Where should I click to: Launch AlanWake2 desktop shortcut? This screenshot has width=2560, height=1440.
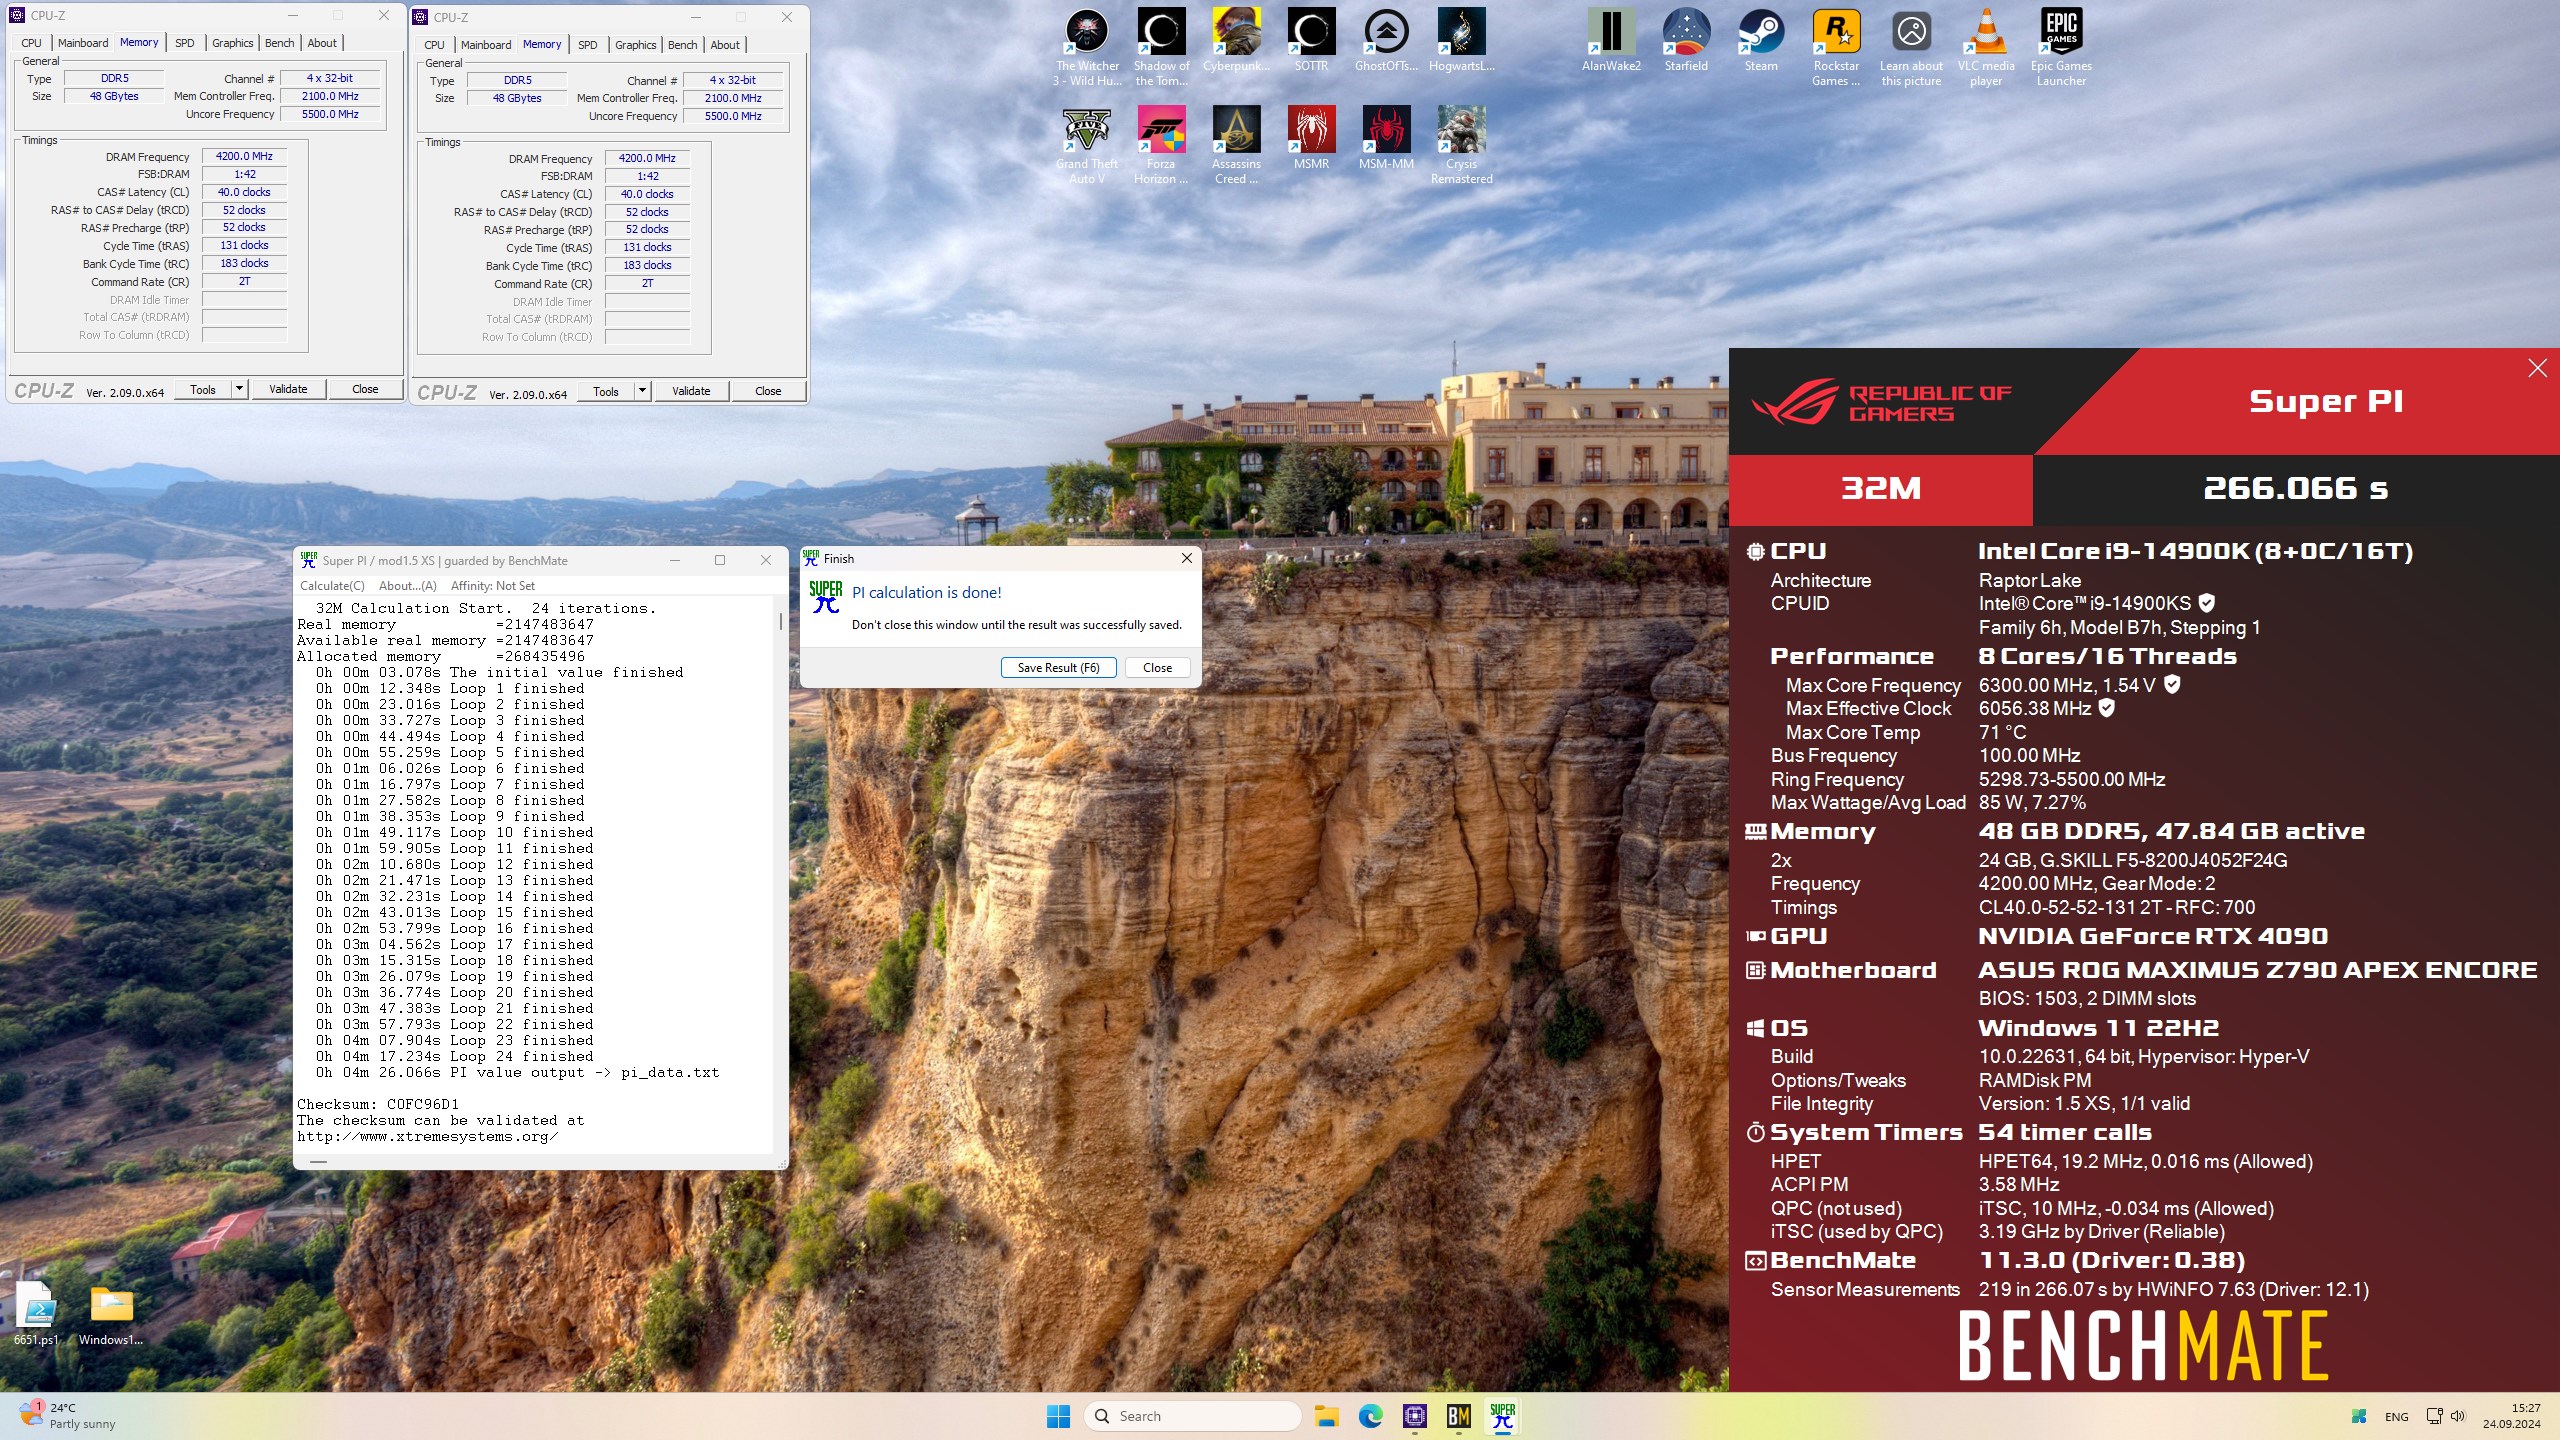[x=1611, y=40]
